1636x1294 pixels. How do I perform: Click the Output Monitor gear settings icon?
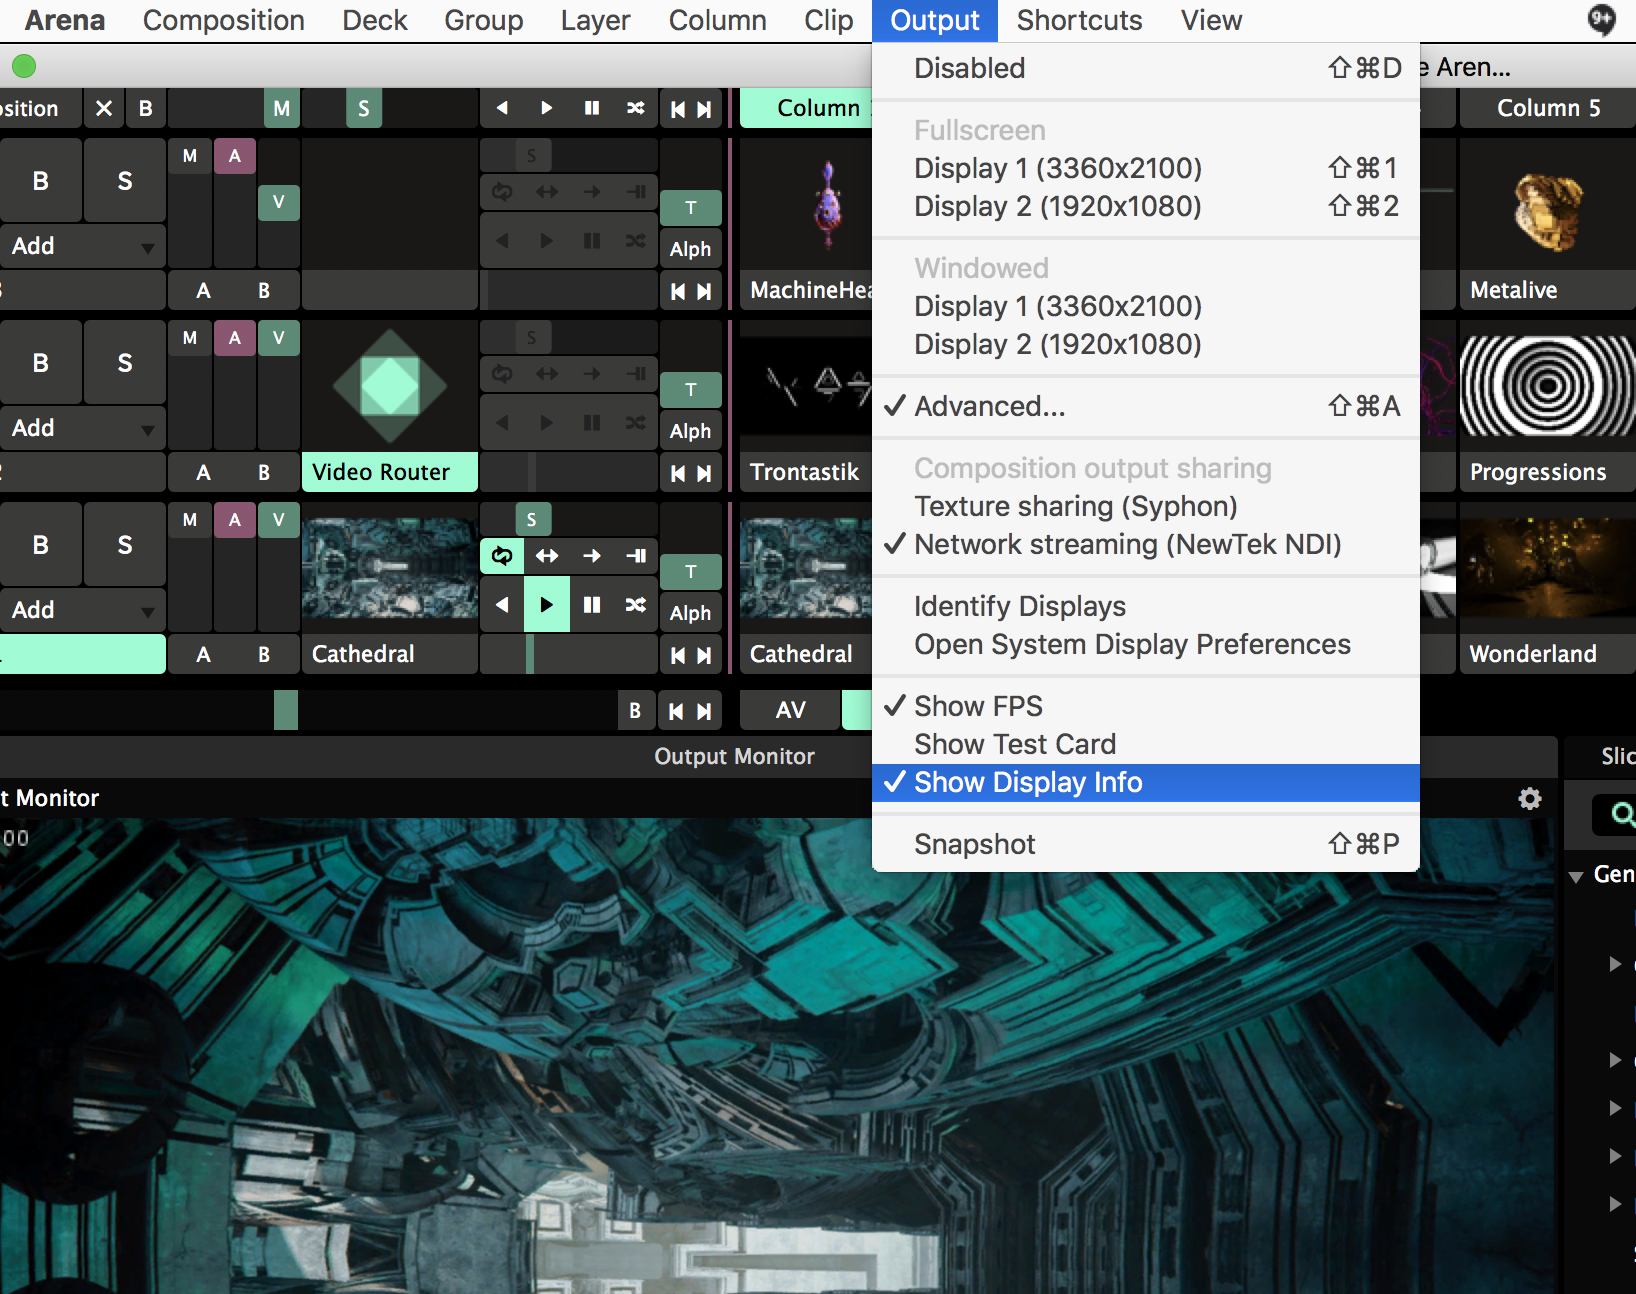[x=1529, y=798]
